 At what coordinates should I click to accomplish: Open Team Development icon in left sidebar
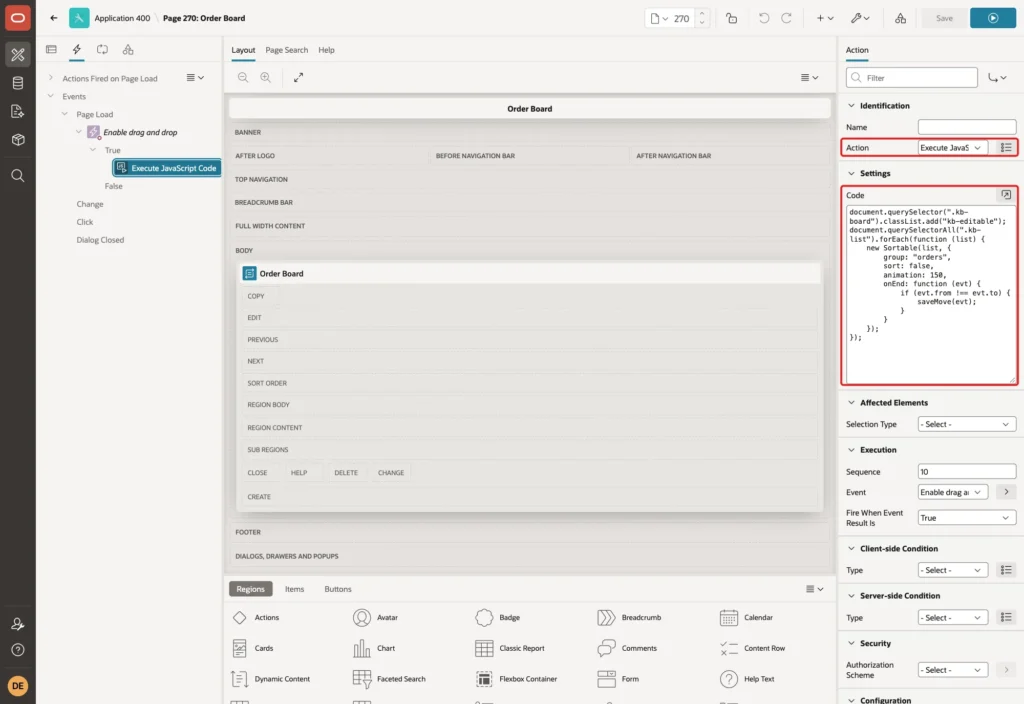(x=18, y=112)
